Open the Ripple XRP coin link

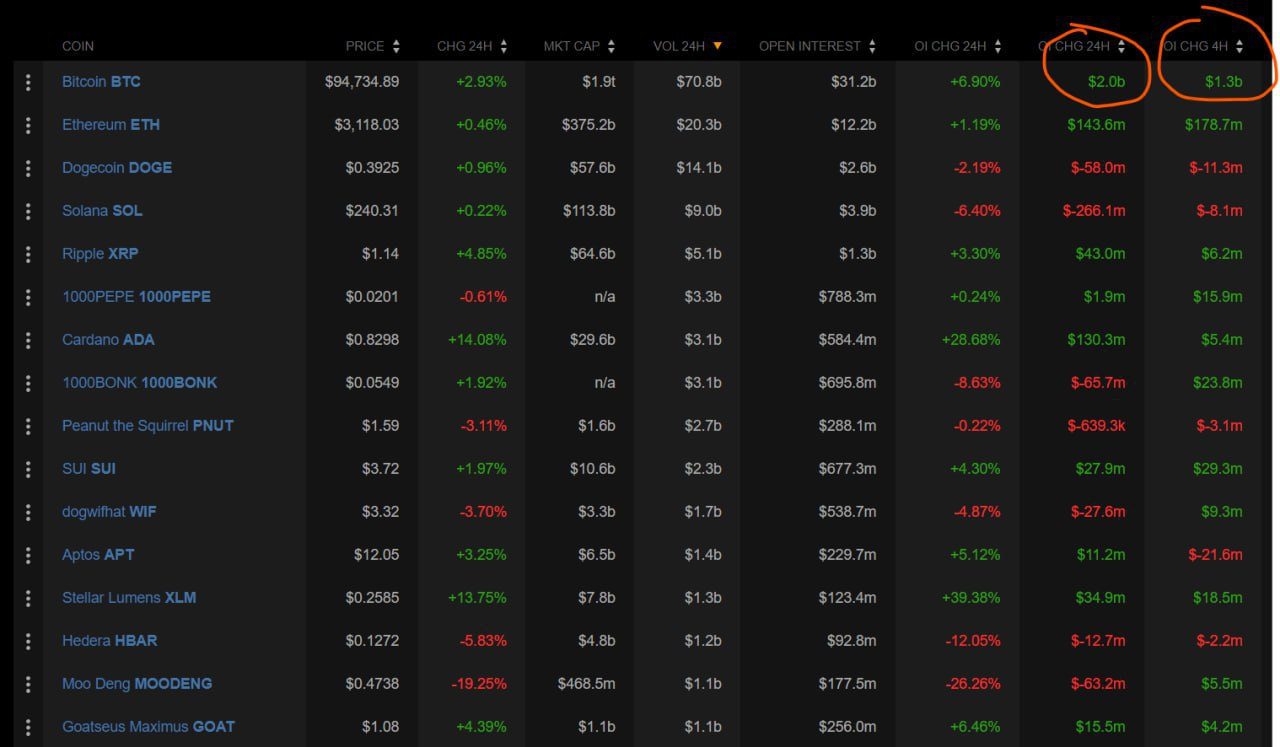(100, 254)
